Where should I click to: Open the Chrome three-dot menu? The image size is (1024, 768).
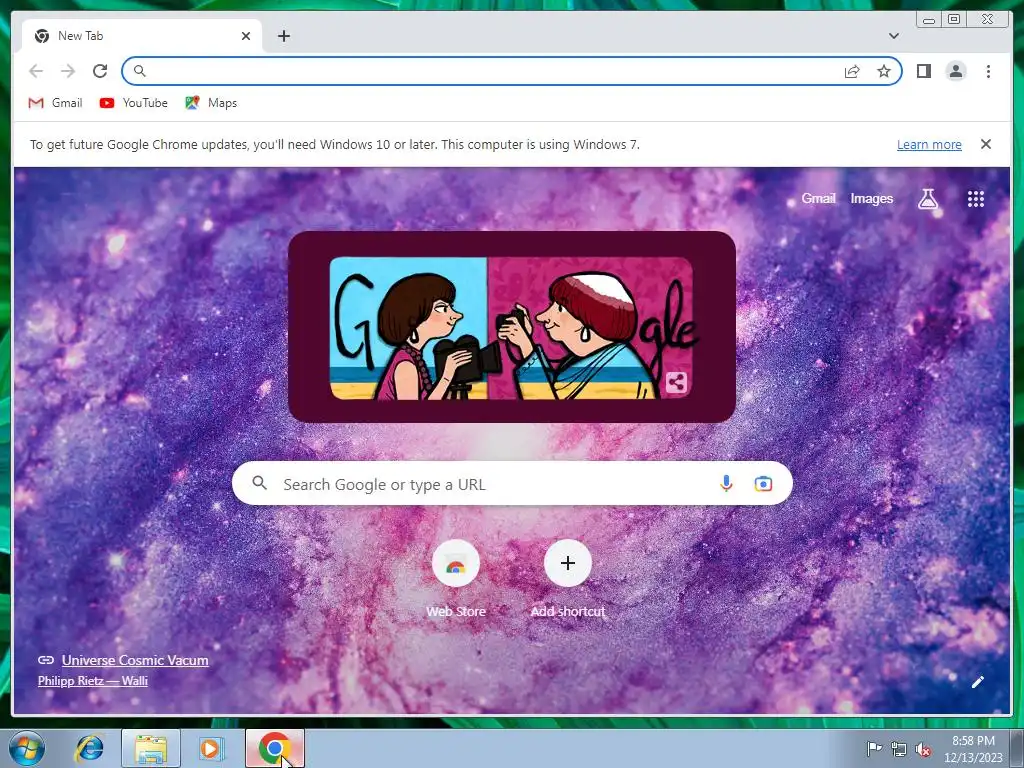[988, 71]
